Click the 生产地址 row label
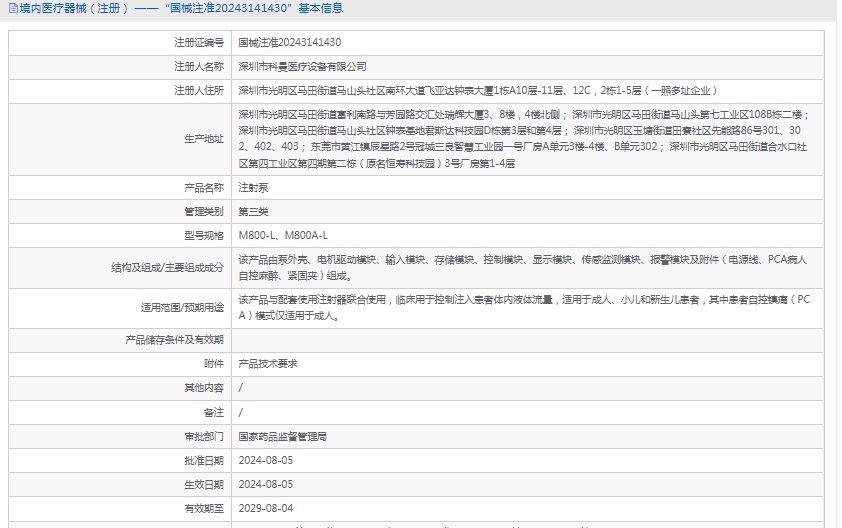Viewport: 842px width, 528px height. point(204,139)
